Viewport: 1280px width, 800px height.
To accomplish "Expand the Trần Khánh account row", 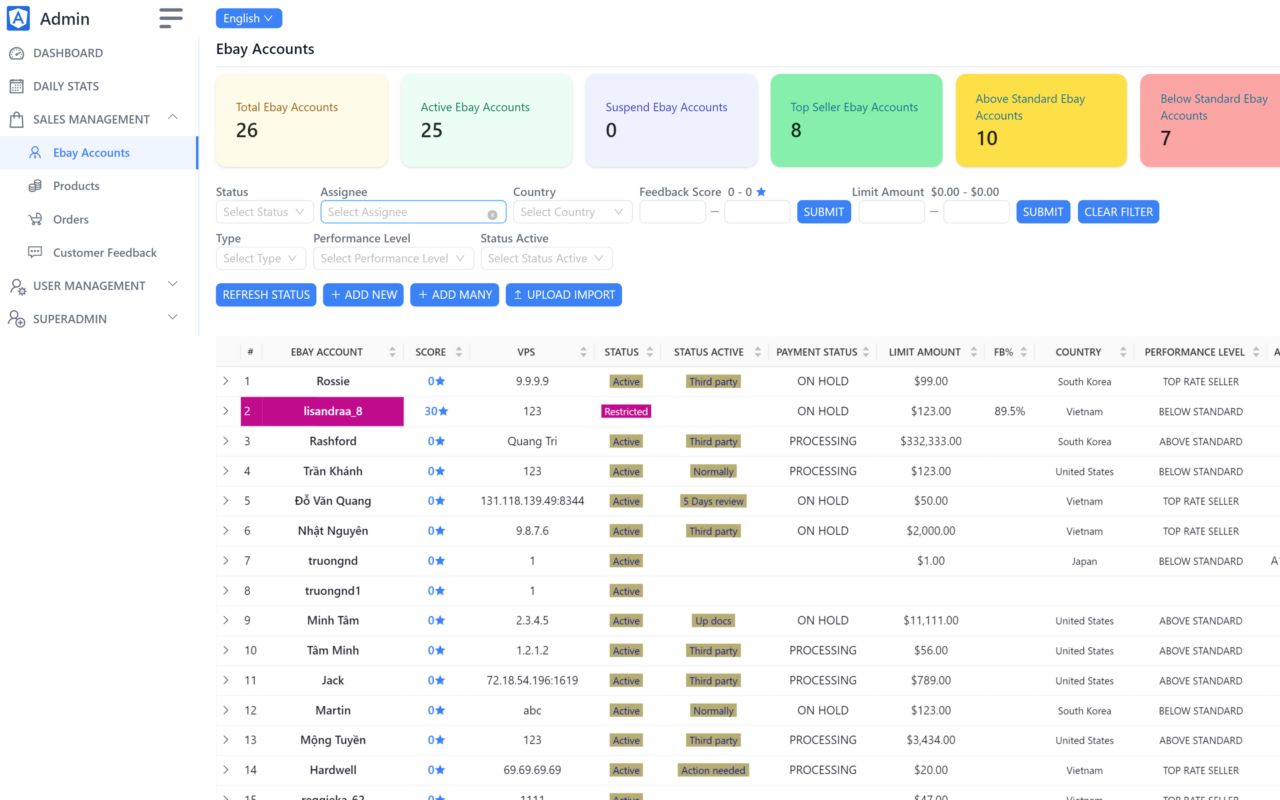I will click(226, 471).
